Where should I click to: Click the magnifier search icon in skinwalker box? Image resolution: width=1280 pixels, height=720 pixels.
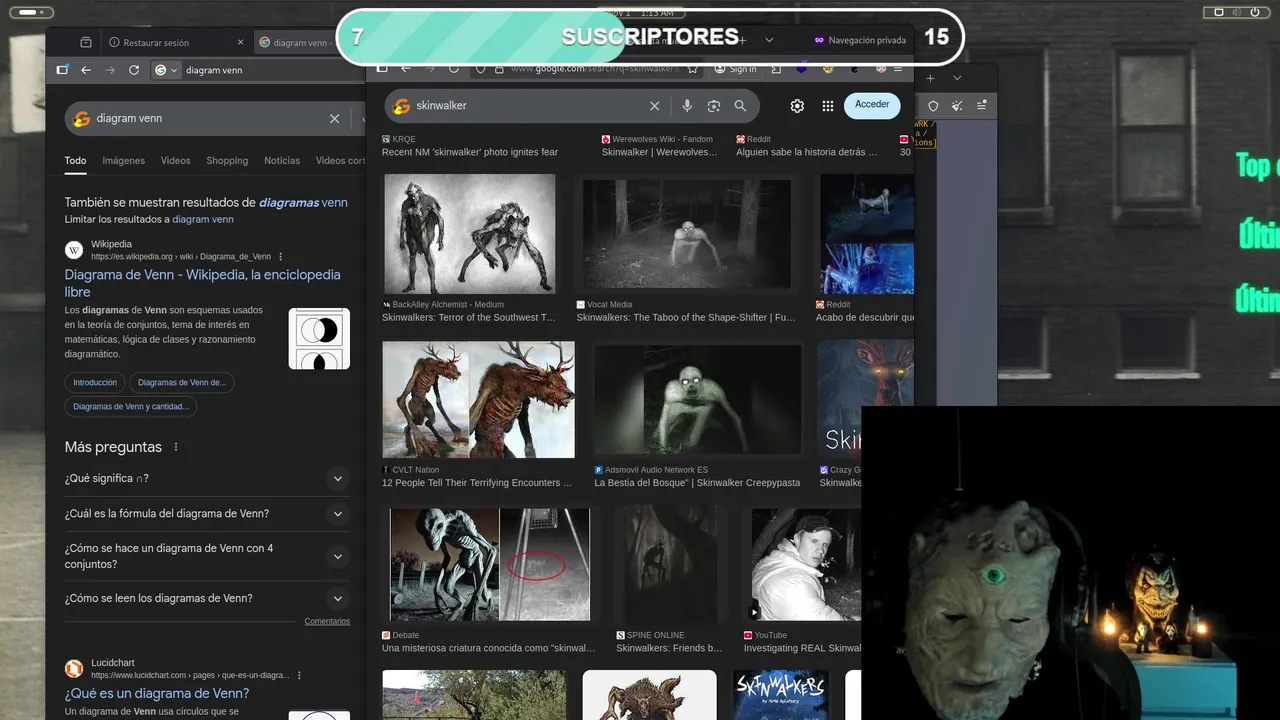[x=740, y=106]
